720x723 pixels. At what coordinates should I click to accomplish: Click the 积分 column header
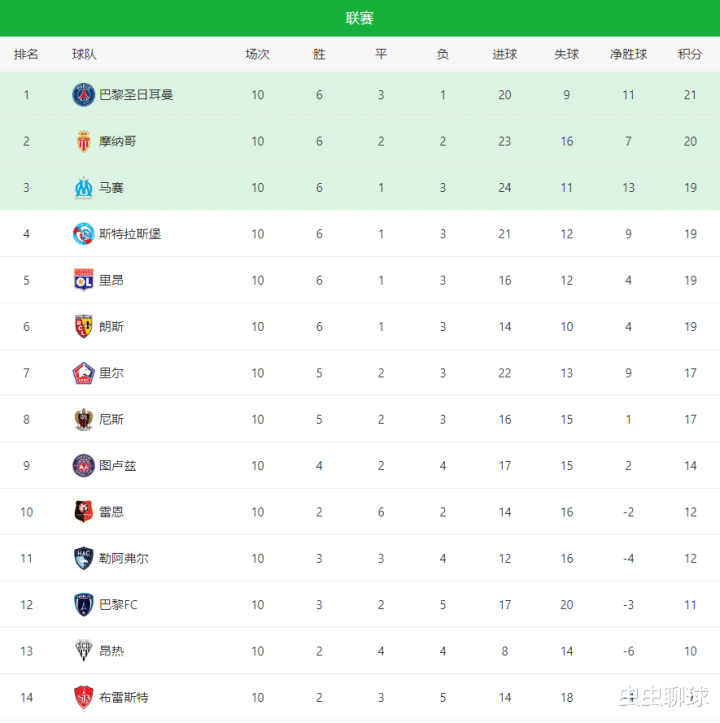pyautogui.click(x=690, y=54)
